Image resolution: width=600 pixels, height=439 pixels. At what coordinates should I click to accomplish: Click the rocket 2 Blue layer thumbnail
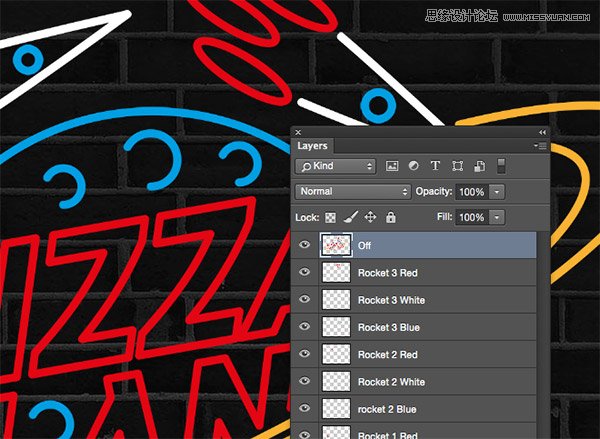[x=336, y=409]
